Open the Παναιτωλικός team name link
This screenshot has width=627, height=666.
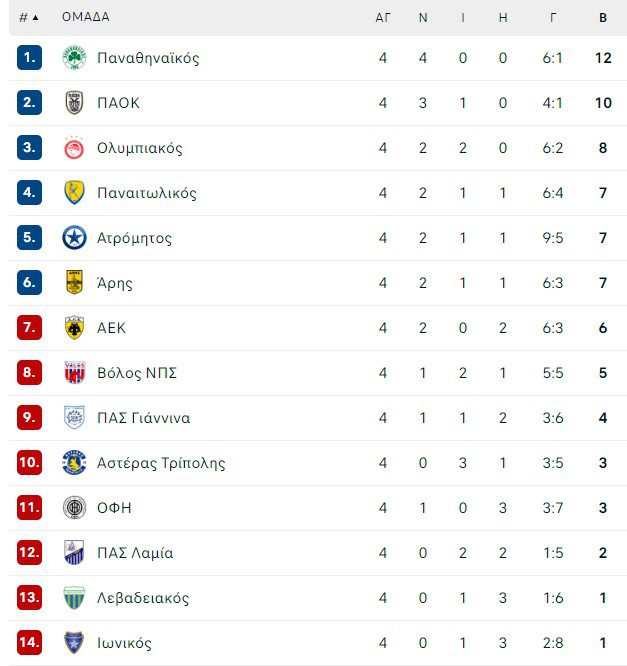(147, 193)
